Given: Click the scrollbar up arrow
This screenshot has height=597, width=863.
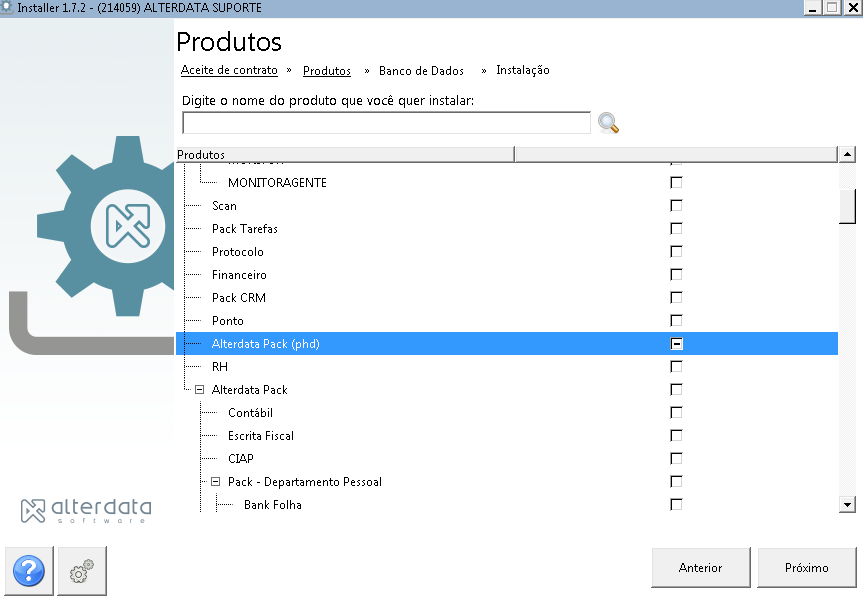Looking at the screenshot, I should pos(847,154).
